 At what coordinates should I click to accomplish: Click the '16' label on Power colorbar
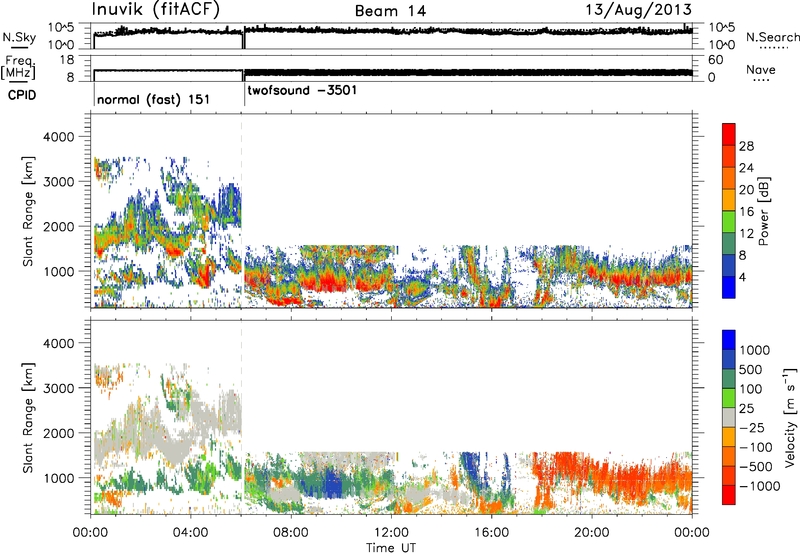click(x=746, y=212)
